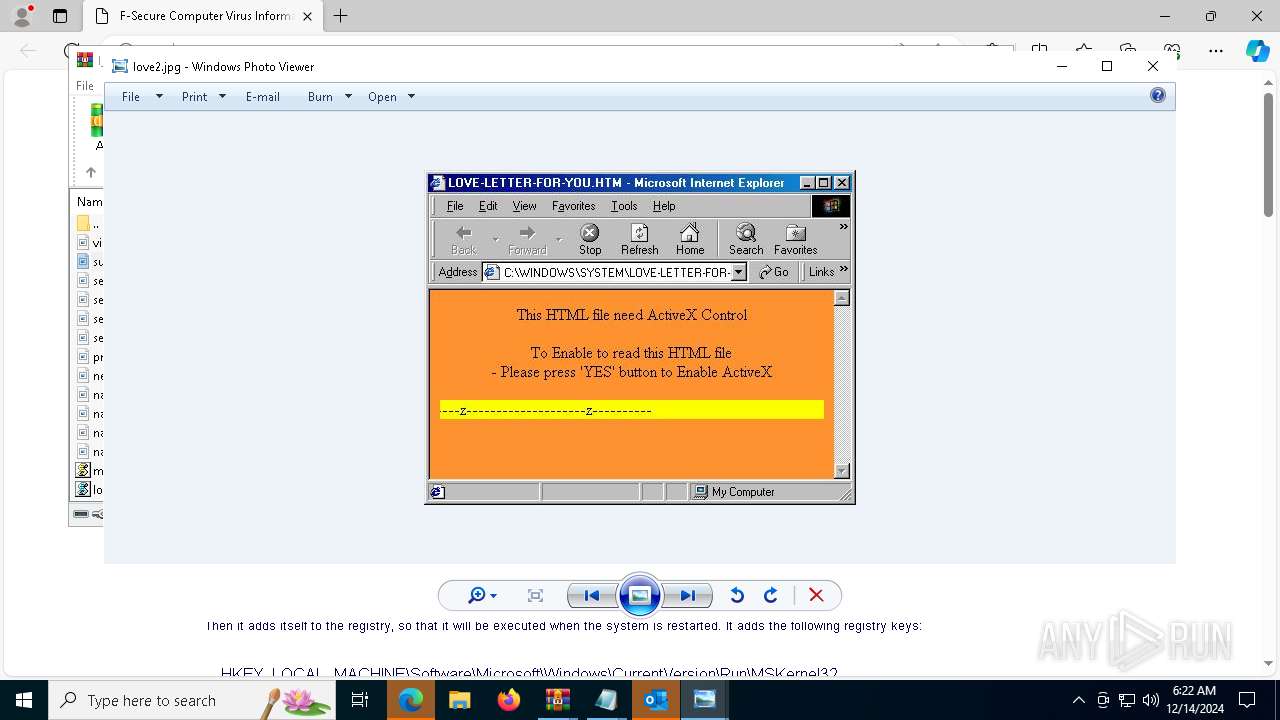Open the zoom magnifier control
Screen dimensions: 1280x720
(x=482, y=596)
